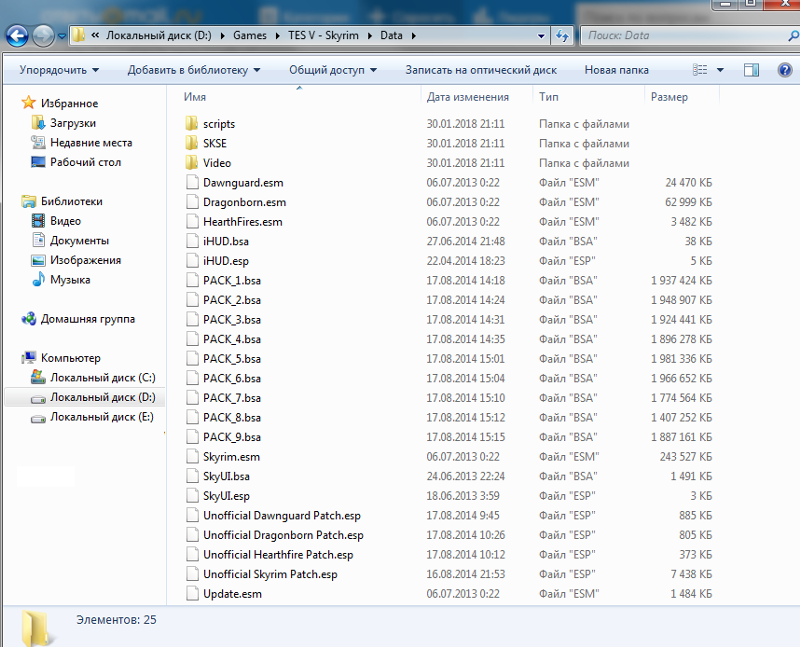This screenshot has height=647, width=800.
Task: Sort by the Размер column header
Action: tap(669, 97)
